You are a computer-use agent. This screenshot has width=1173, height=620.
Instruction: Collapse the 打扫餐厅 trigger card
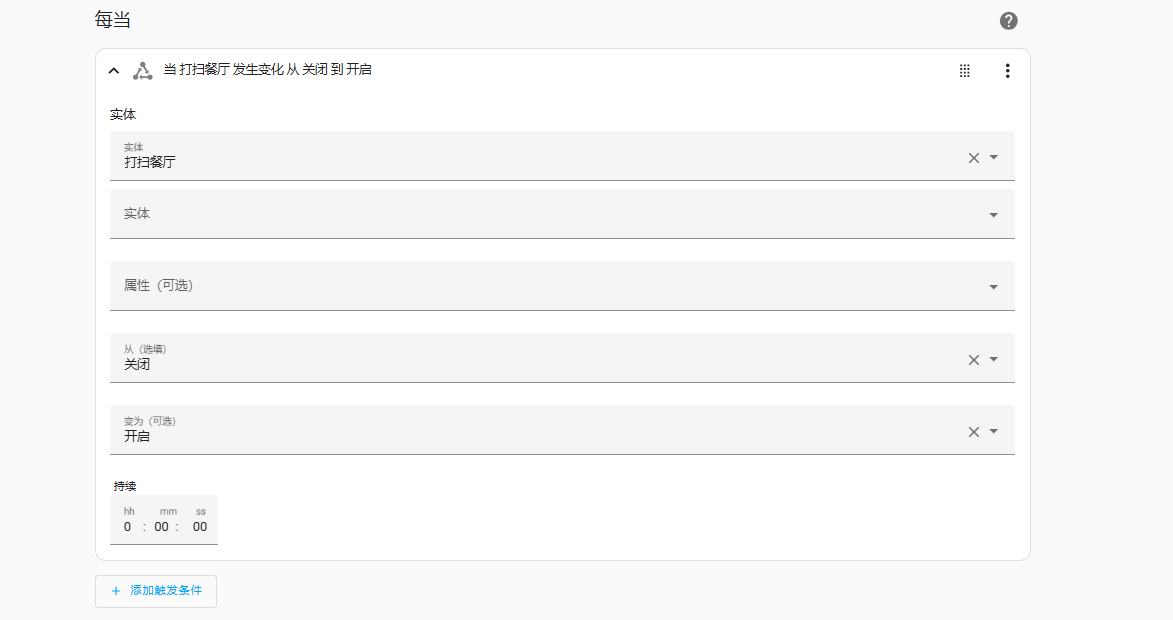click(x=114, y=71)
